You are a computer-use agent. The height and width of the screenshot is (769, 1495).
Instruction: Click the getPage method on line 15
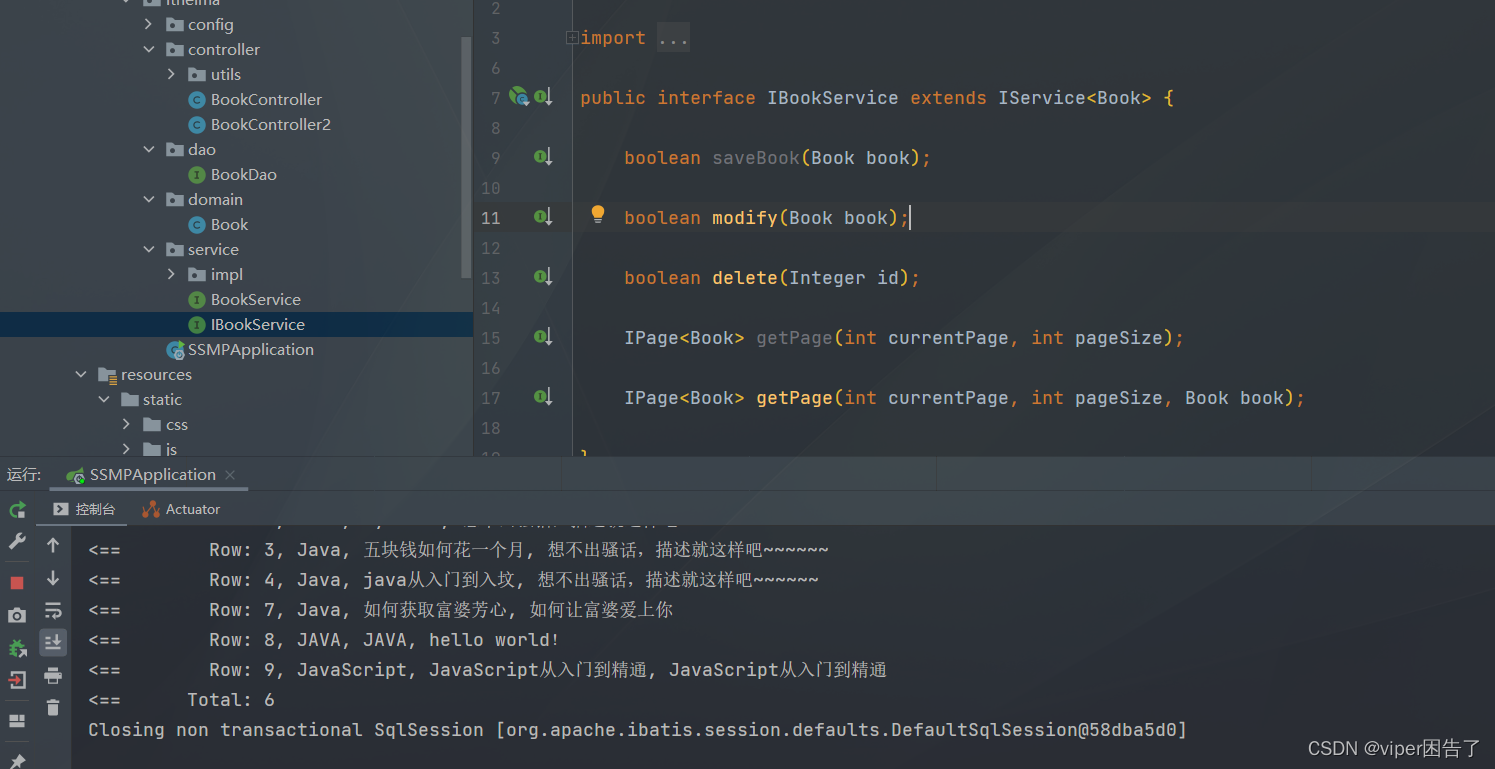click(x=794, y=337)
